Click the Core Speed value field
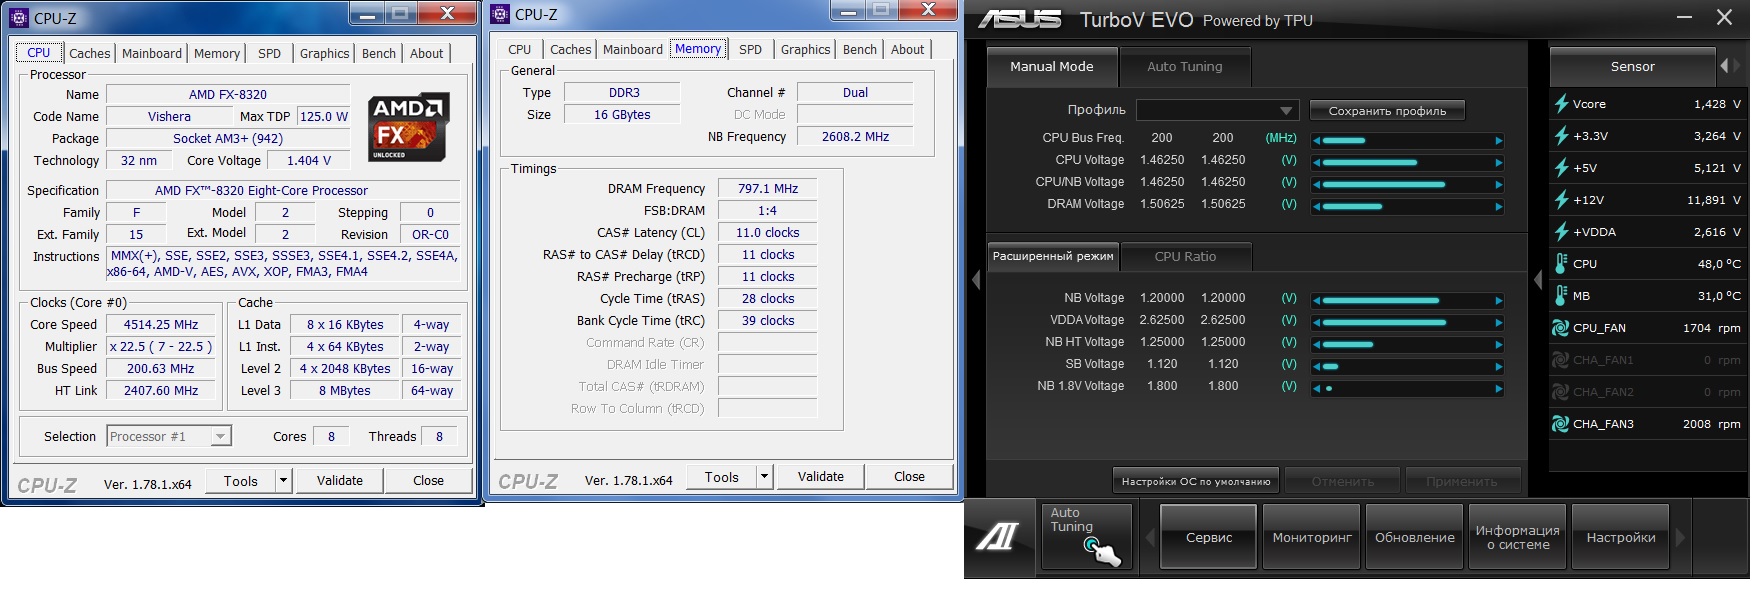This screenshot has height=594, width=1764. (x=161, y=325)
